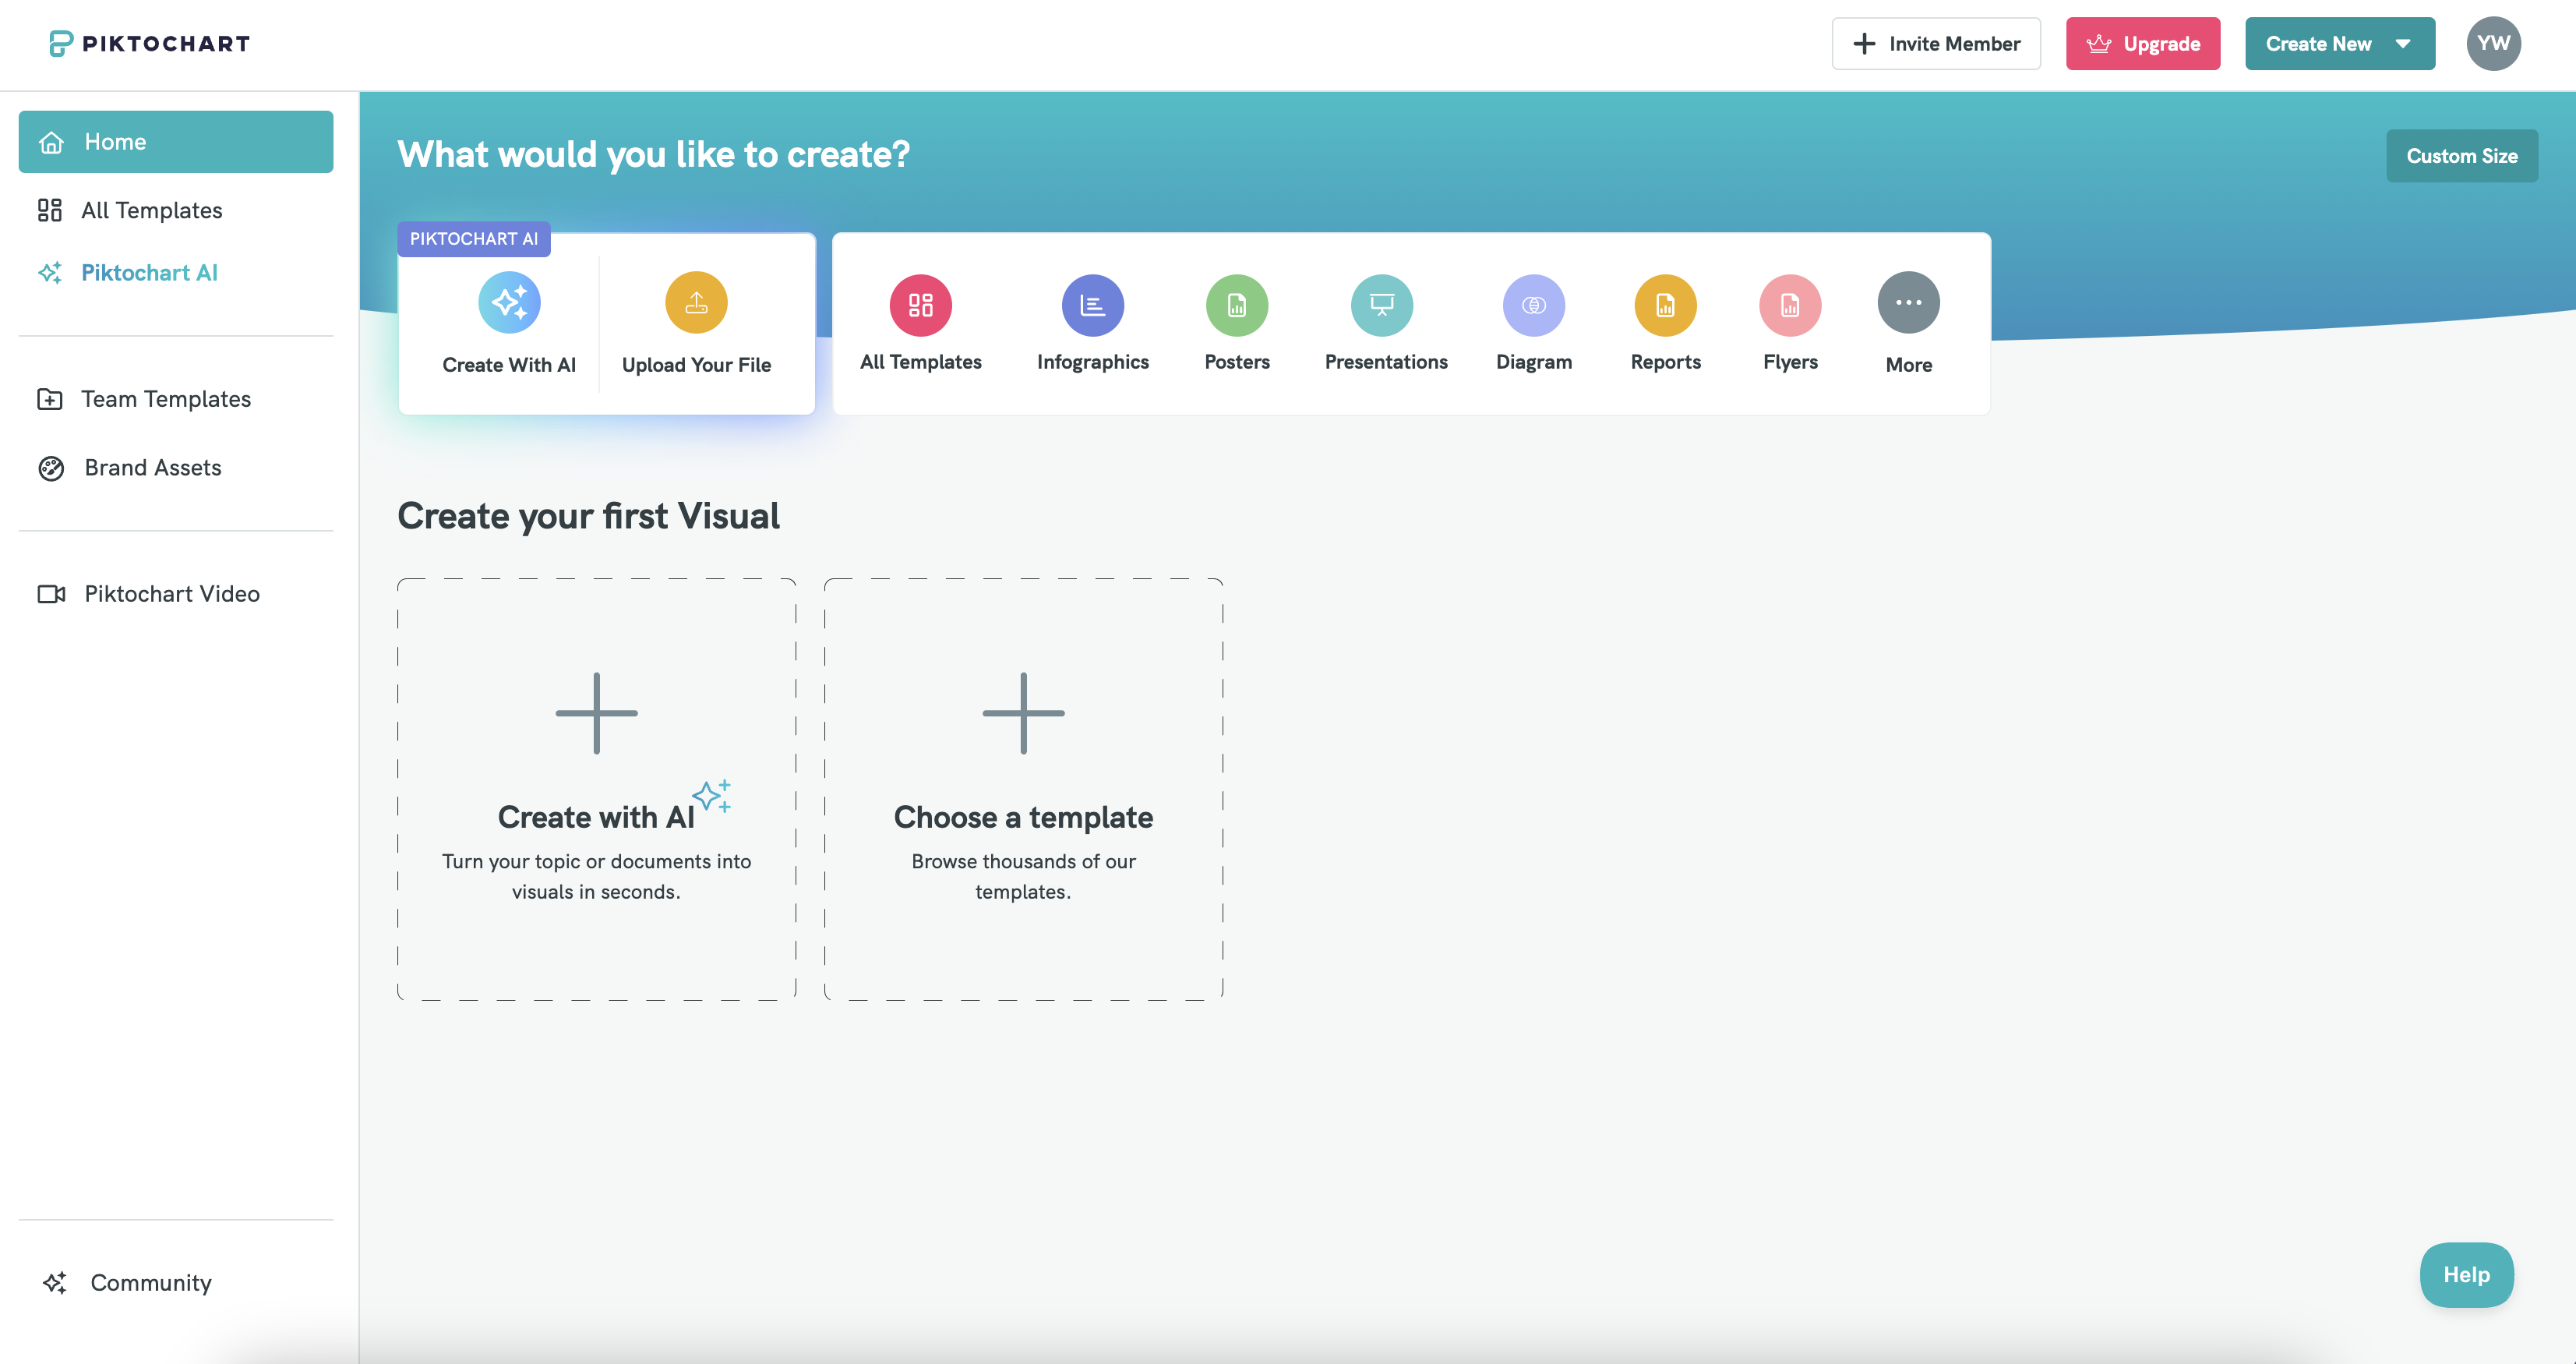Click the Create with AI card
The image size is (2576, 1364).
click(597, 789)
